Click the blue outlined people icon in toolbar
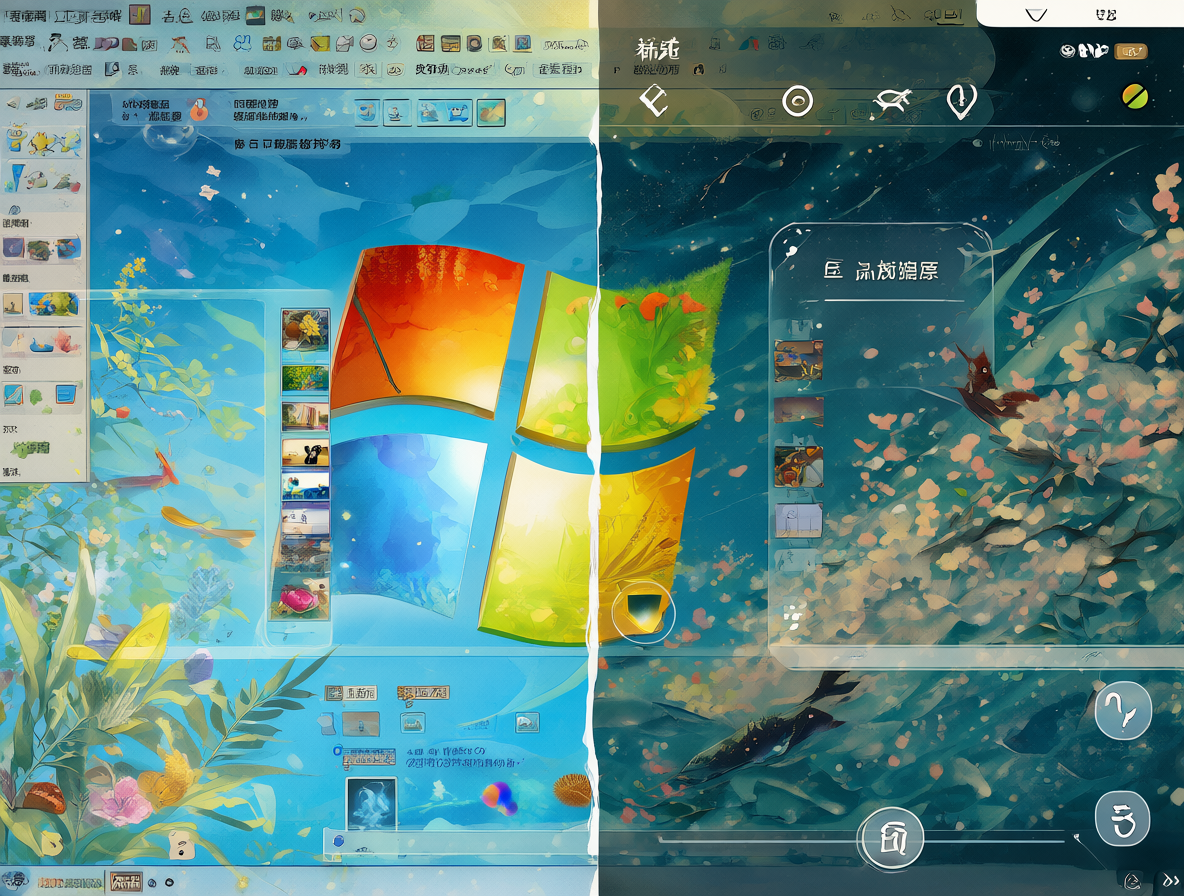 pyautogui.click(x=242, y=44)
